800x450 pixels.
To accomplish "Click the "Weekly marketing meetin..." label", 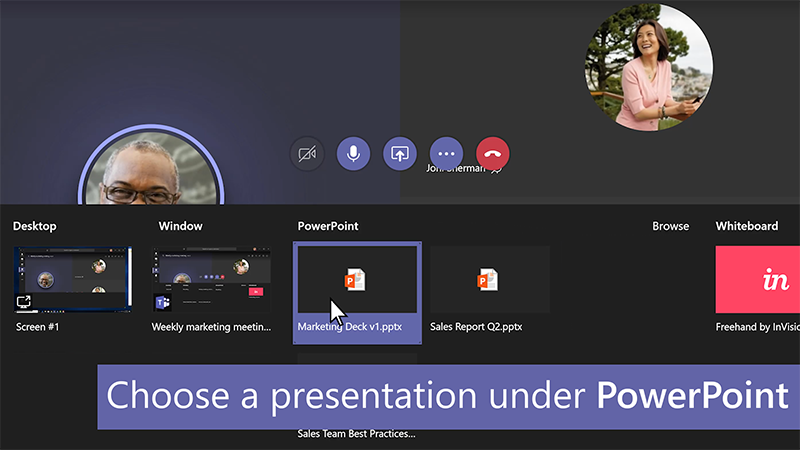I will (211, 327).
